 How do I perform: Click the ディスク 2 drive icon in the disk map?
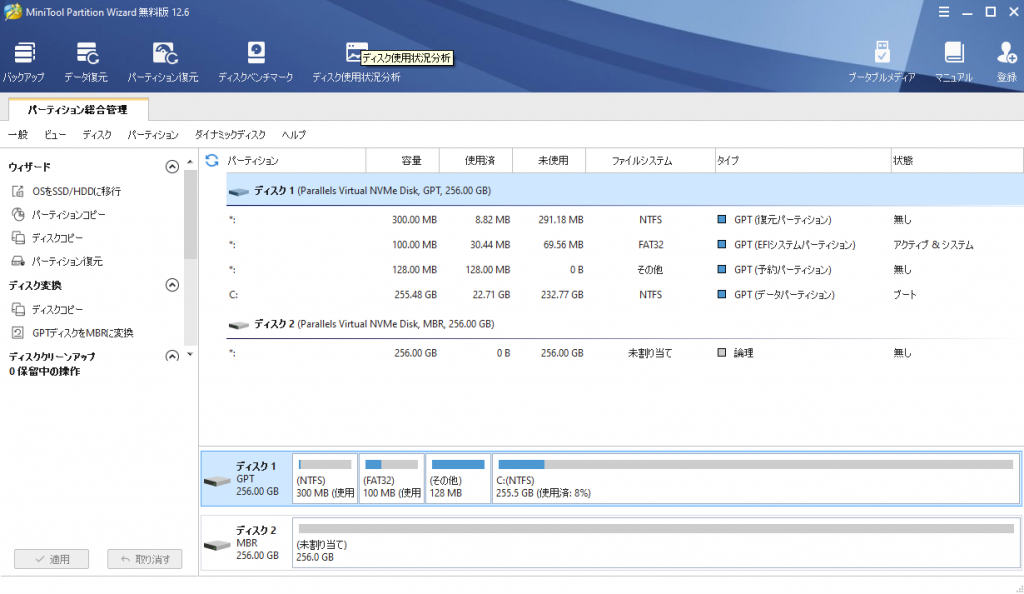pyautogui.click(x=217, y=545)
